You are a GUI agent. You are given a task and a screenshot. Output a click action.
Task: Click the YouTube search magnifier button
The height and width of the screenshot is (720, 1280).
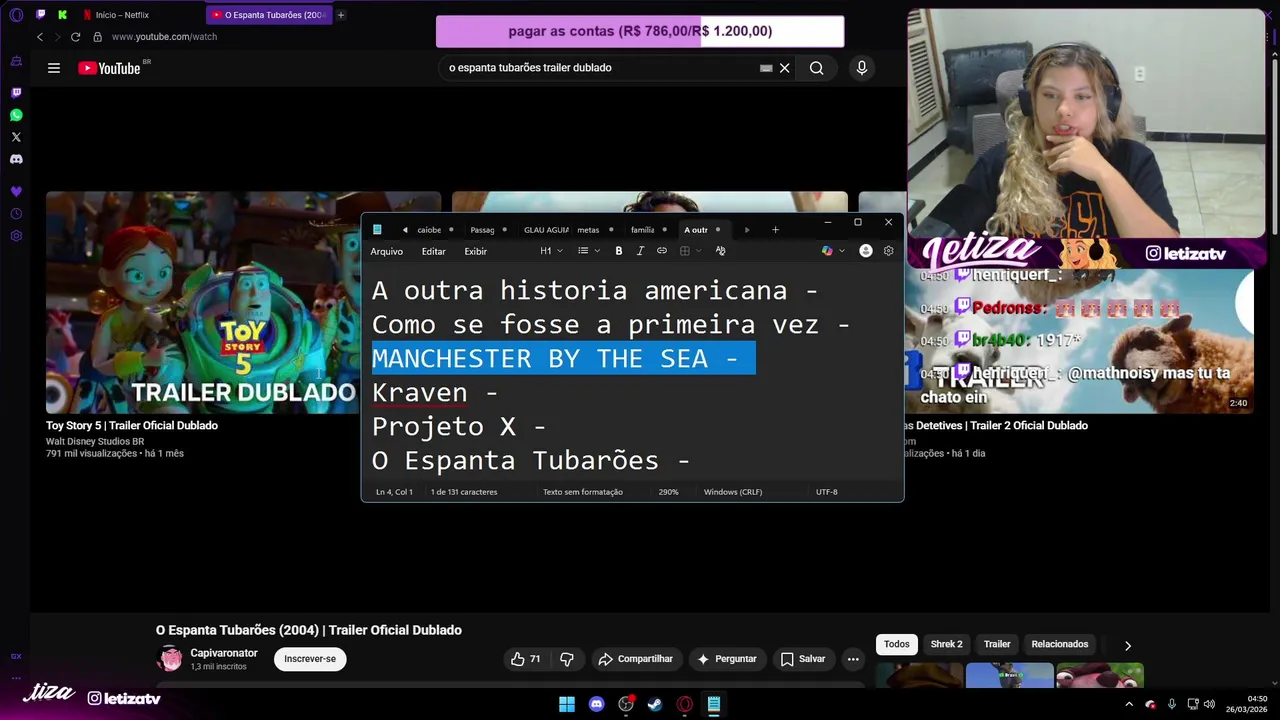[817, 68]
